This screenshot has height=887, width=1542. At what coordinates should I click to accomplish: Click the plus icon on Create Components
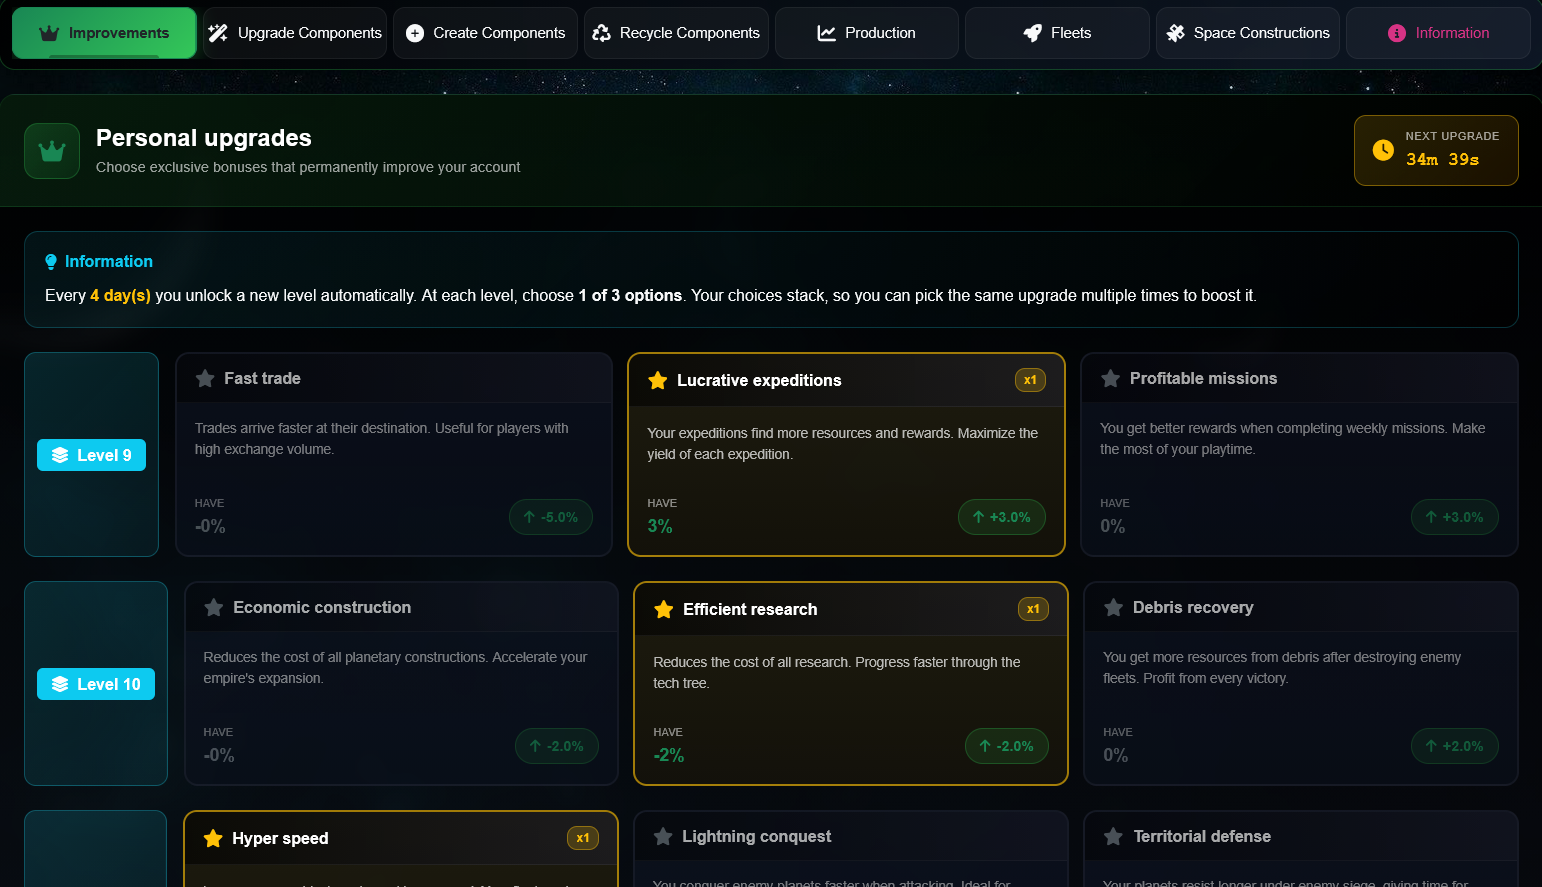415,32
